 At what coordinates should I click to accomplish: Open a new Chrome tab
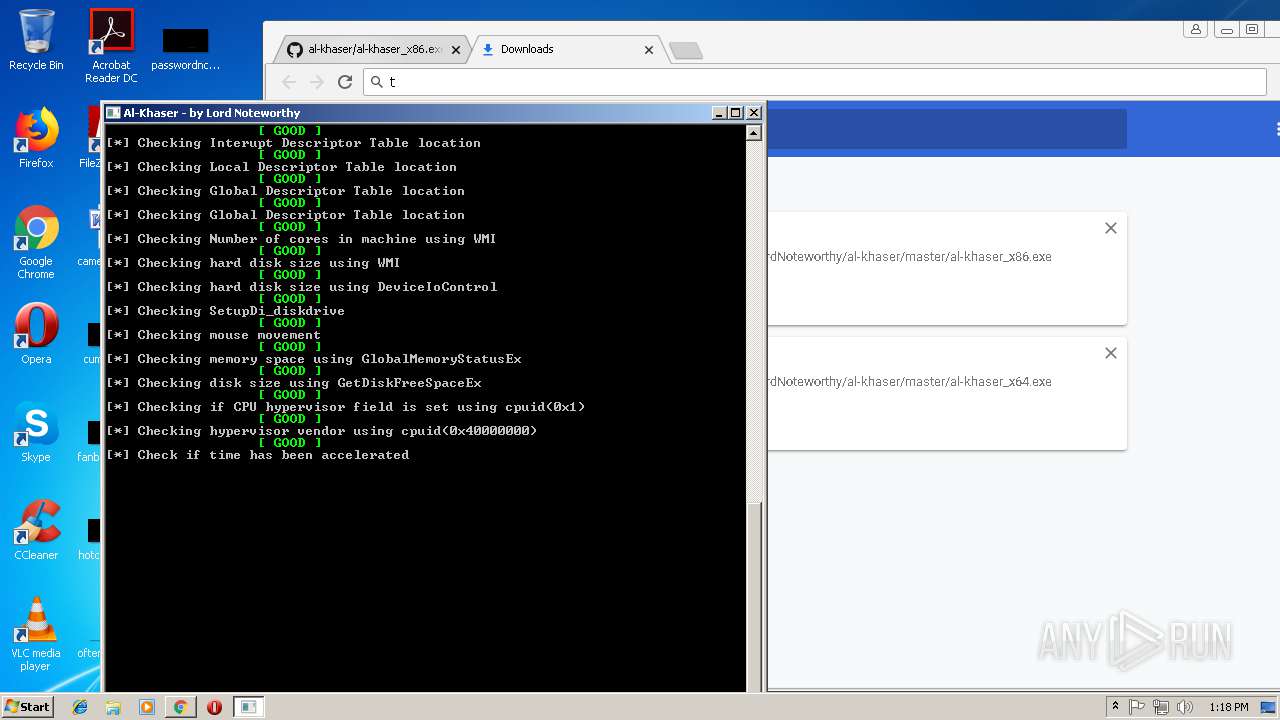click(685, 50)
